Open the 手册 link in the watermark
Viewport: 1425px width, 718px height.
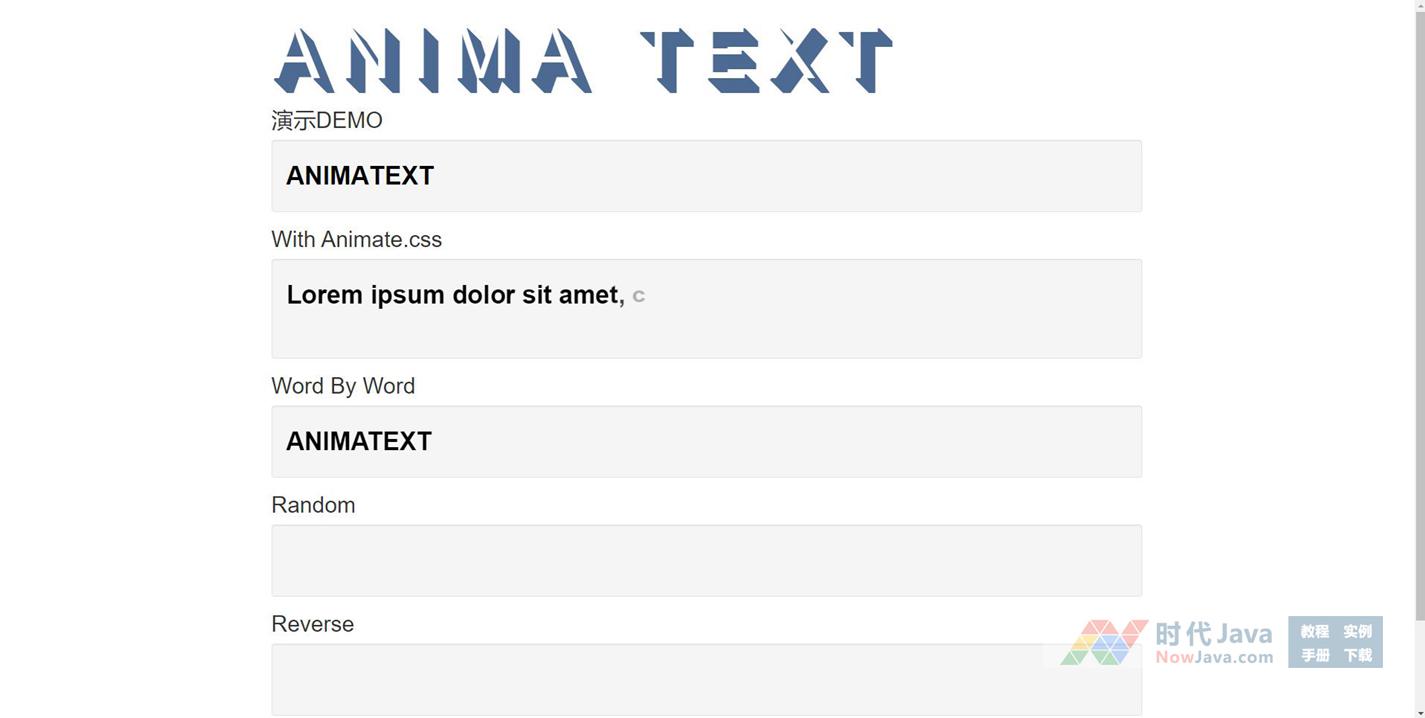click(x=1314, y=655)
